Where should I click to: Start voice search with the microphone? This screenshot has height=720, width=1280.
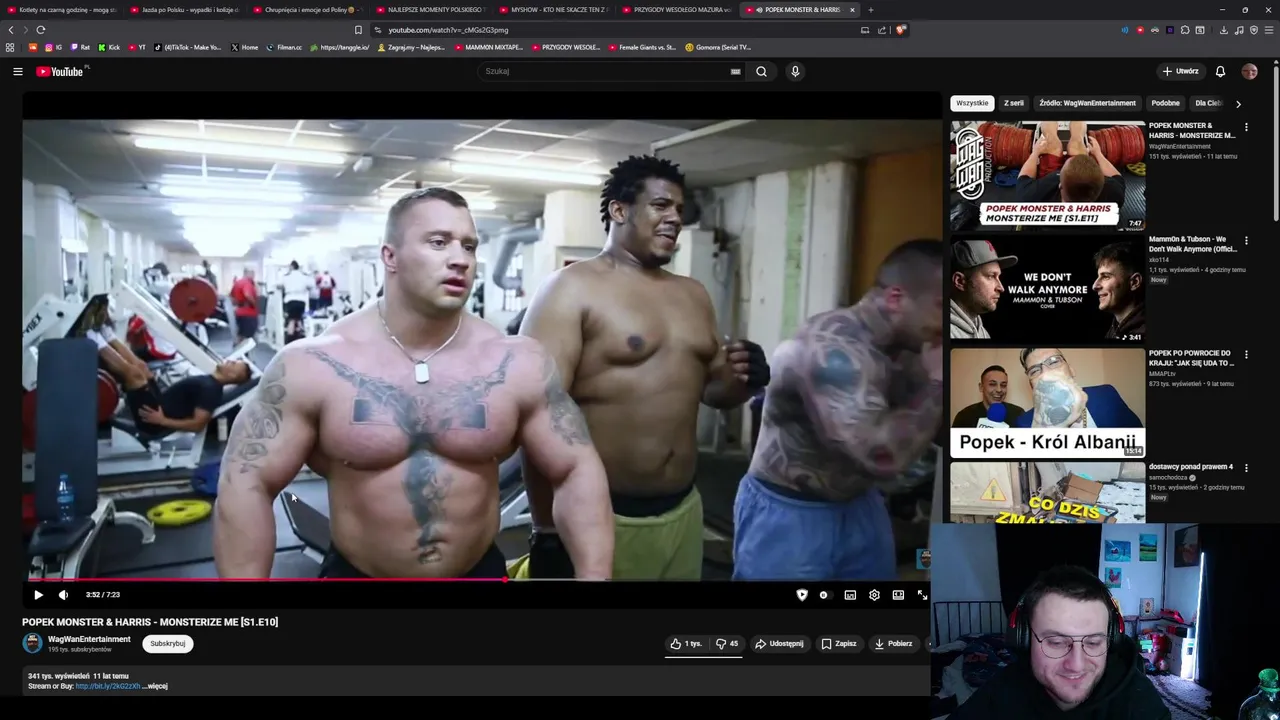(x=795, y=71)
